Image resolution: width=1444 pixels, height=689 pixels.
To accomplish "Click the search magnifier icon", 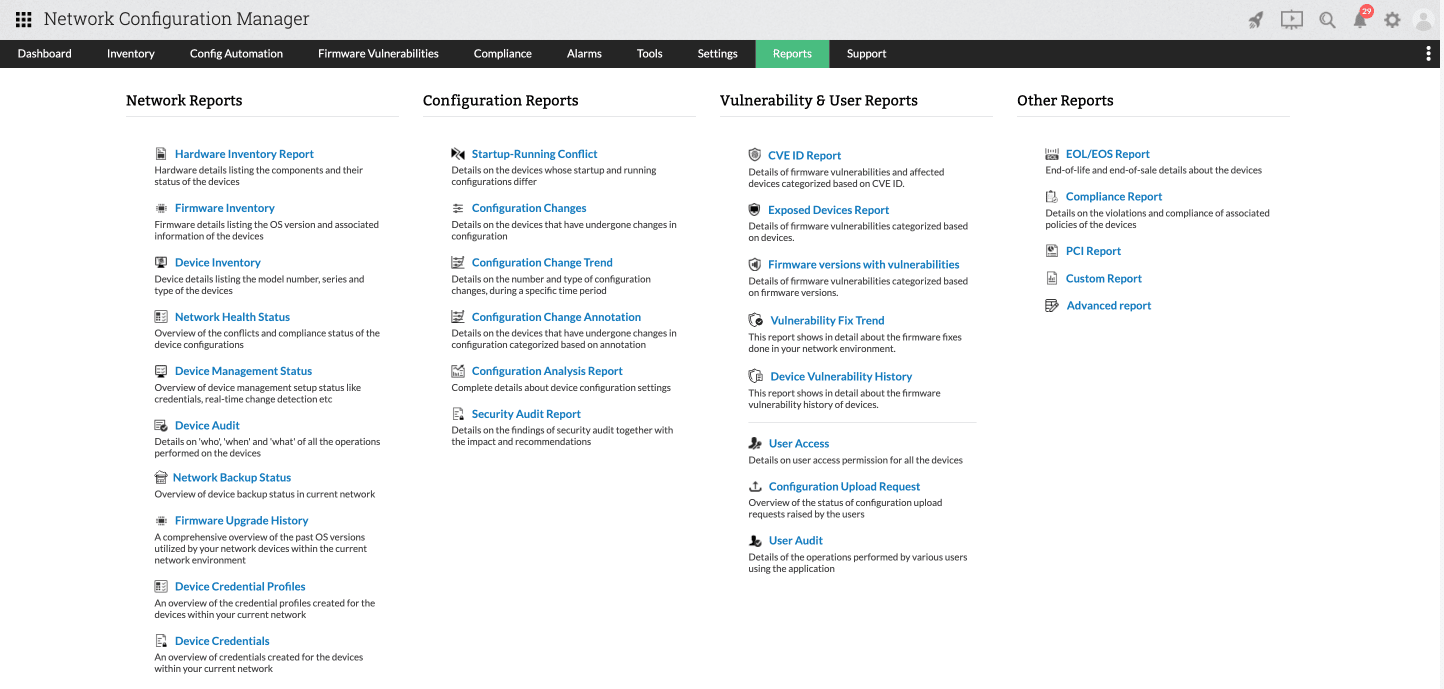I will pos(1326,18).
